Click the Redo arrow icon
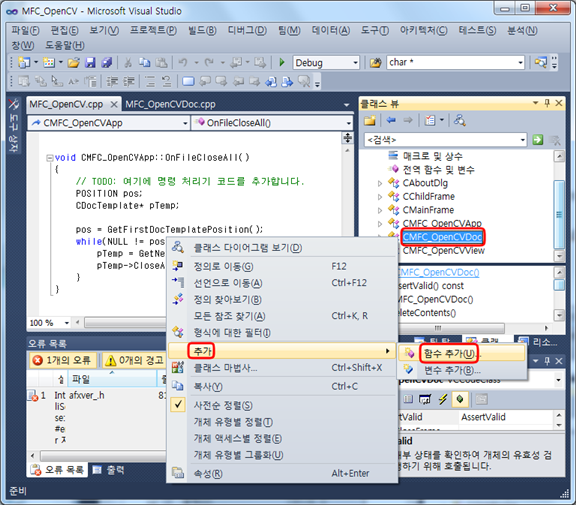The height and width of the screenshot is (505, 576). click(x=209, y=63)
